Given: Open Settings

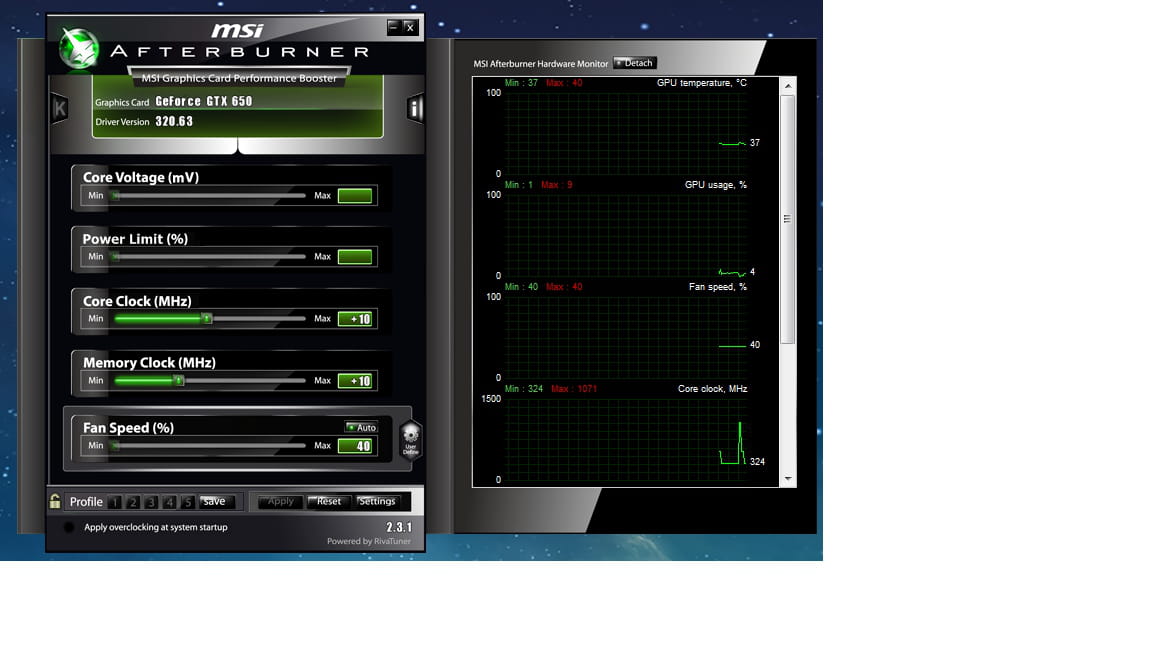Looking at the screenshot, I should (x=377, y=502).
